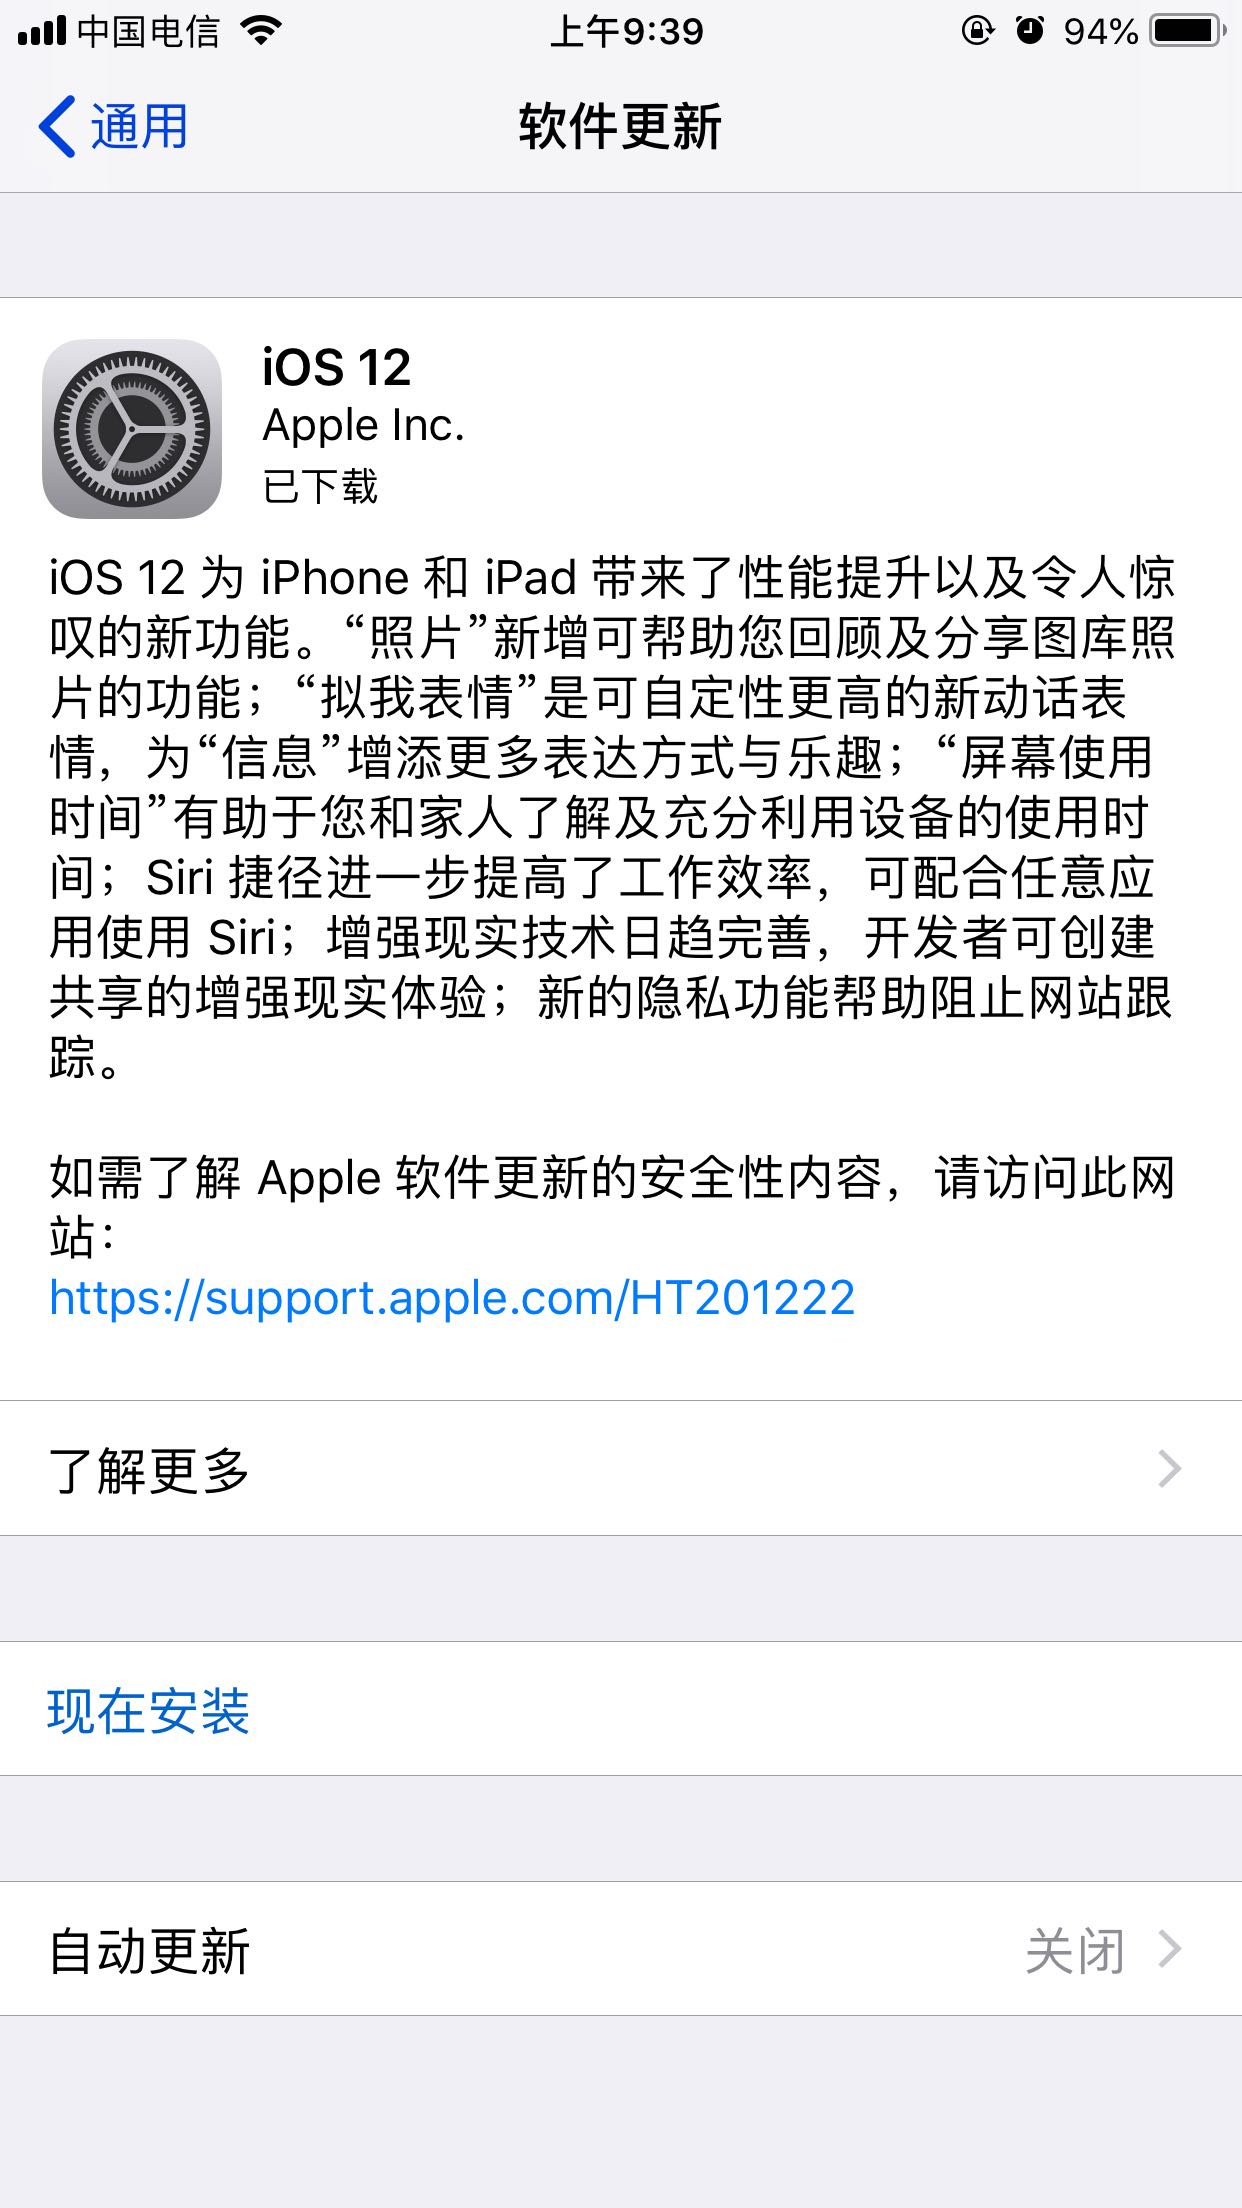The image size is (1242, 2208).
Task: Expand the chevron on the 了解更多 row
Action: click(x=1170, y=1469)
